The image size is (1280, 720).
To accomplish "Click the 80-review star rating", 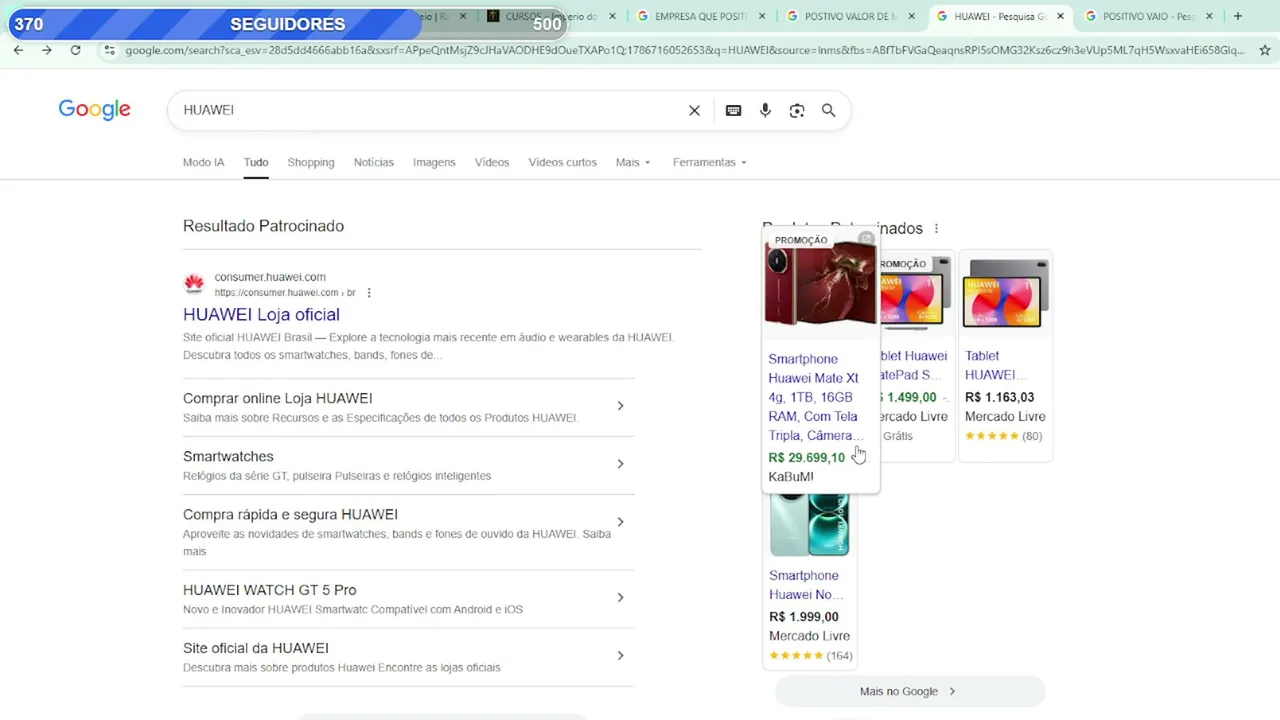I will point(1003,436).
